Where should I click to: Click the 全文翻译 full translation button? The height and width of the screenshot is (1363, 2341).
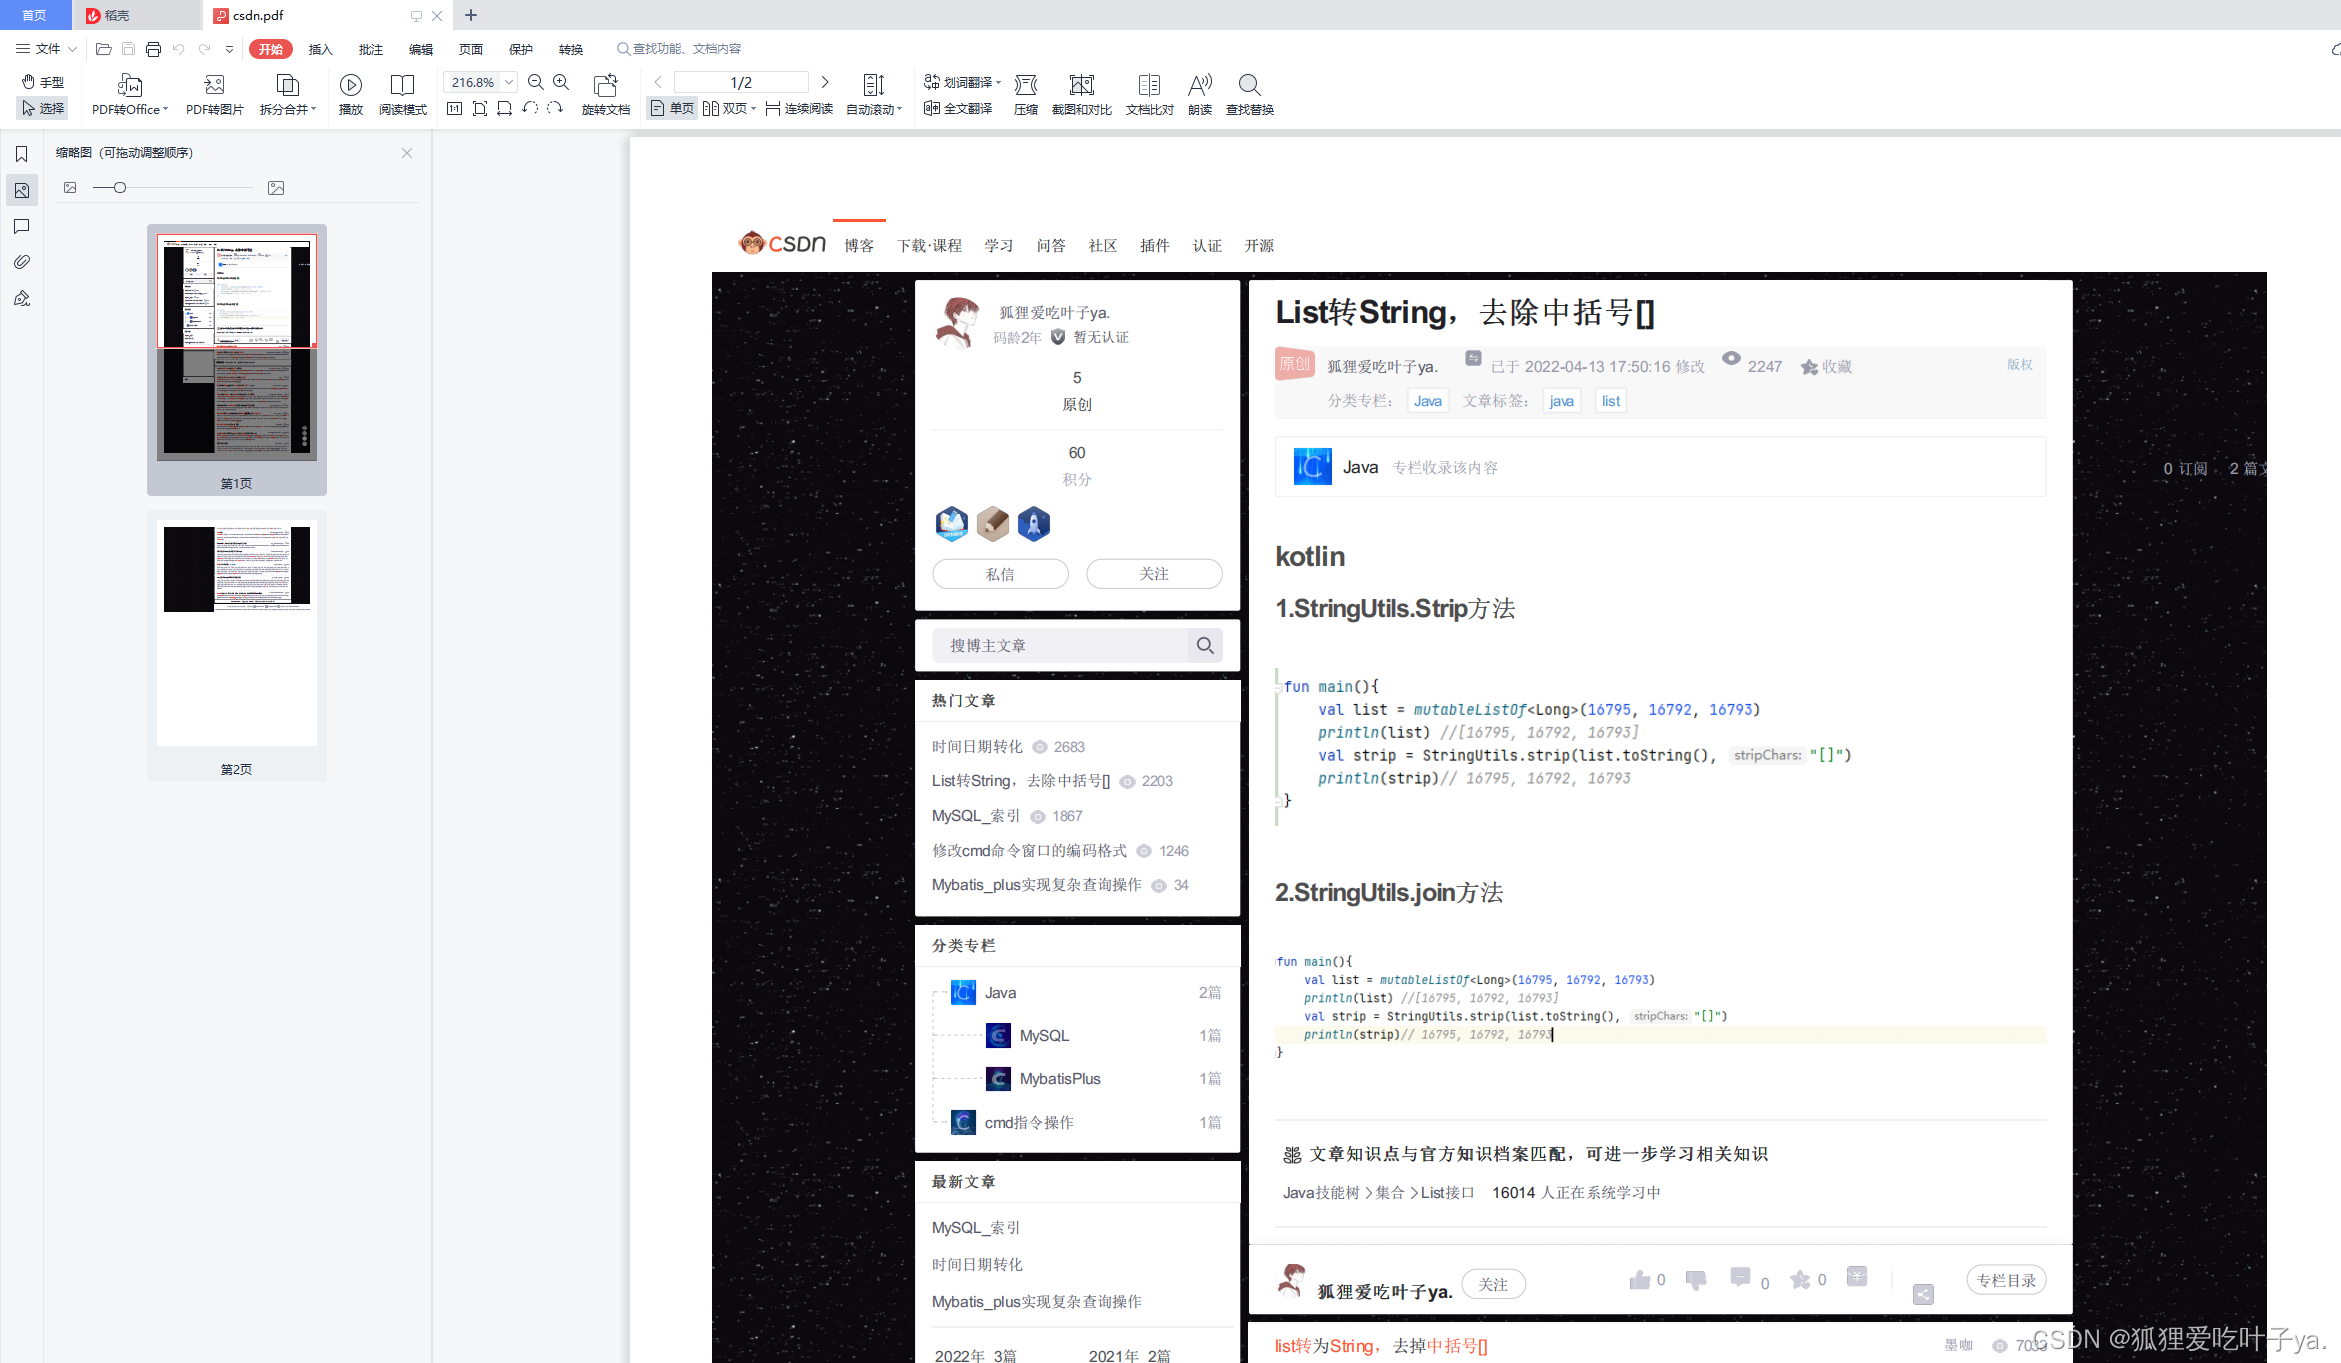point(958,108)
